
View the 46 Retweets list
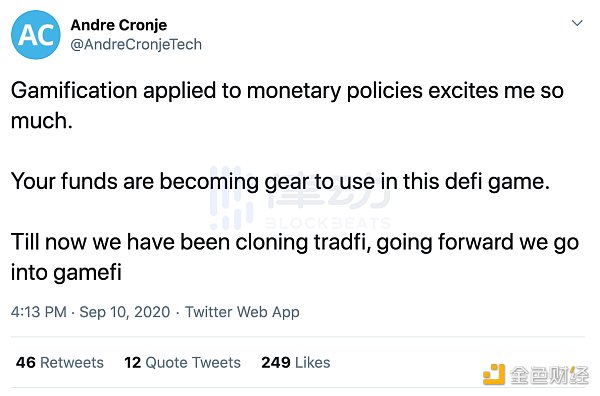pyautogui.click(x=60, y=362)
